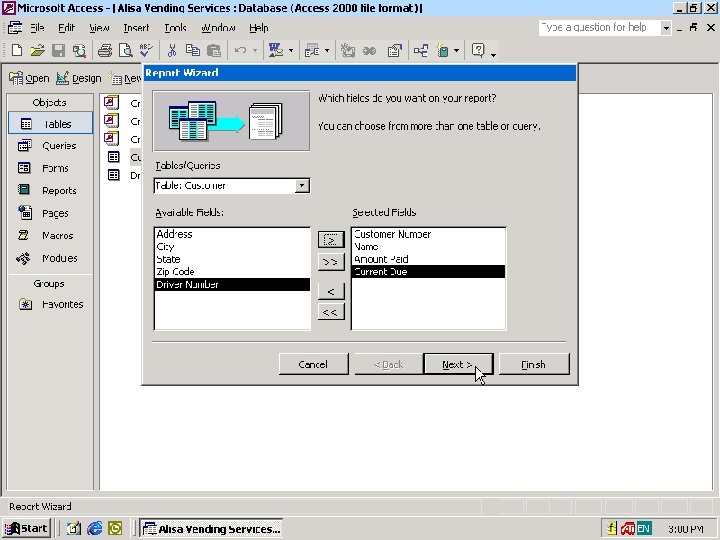Remove selected field with < button

331,291
